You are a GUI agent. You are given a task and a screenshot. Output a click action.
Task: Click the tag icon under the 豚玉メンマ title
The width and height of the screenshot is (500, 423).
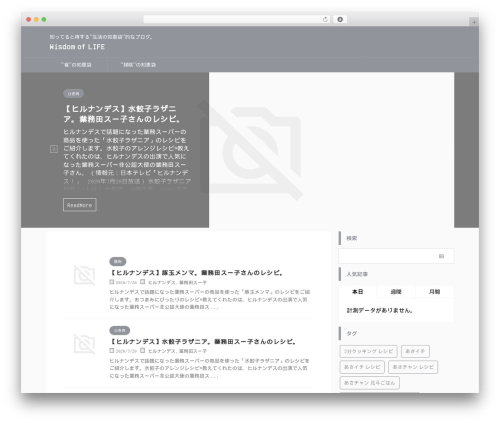143,282
